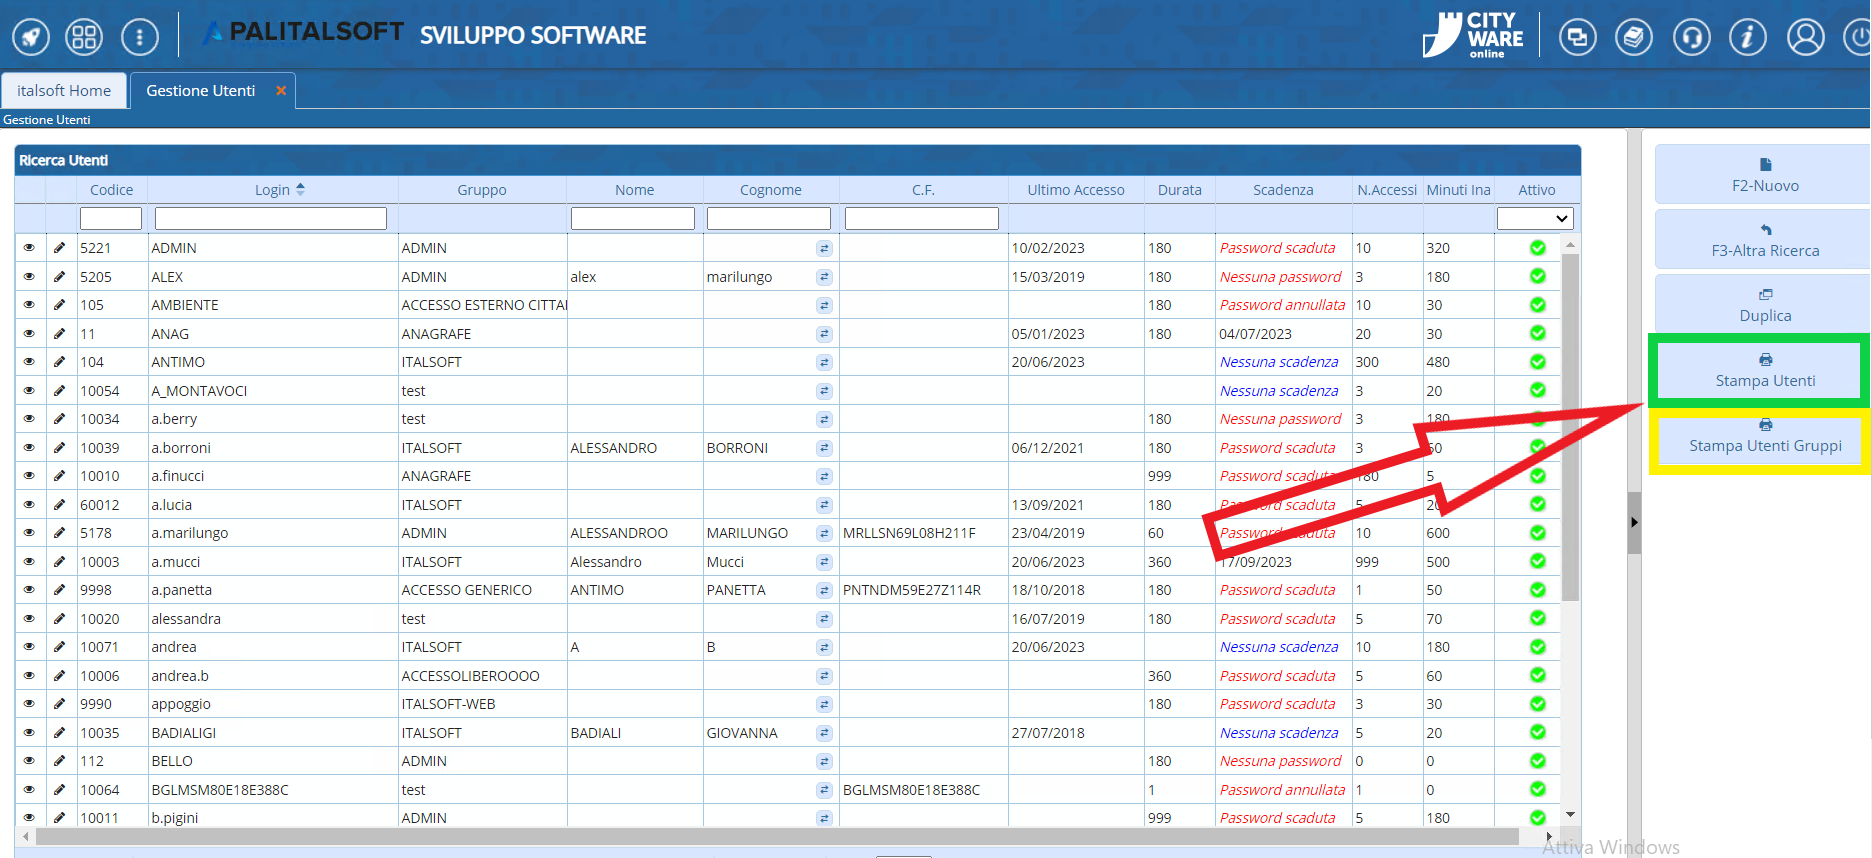Screen dimensions: 1872x858
Task: Open the Attivo filter dropdown
Action: tap(1535, 219)
